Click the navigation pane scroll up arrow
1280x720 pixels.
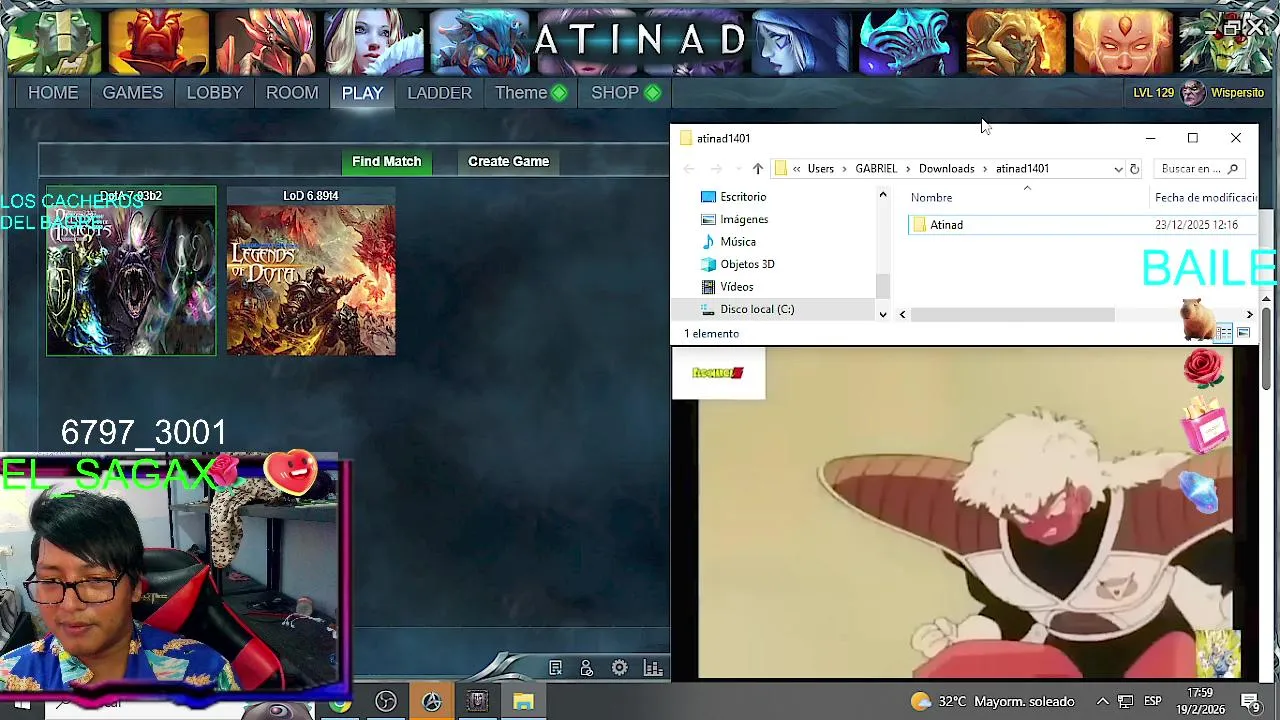tap(883, 195)
